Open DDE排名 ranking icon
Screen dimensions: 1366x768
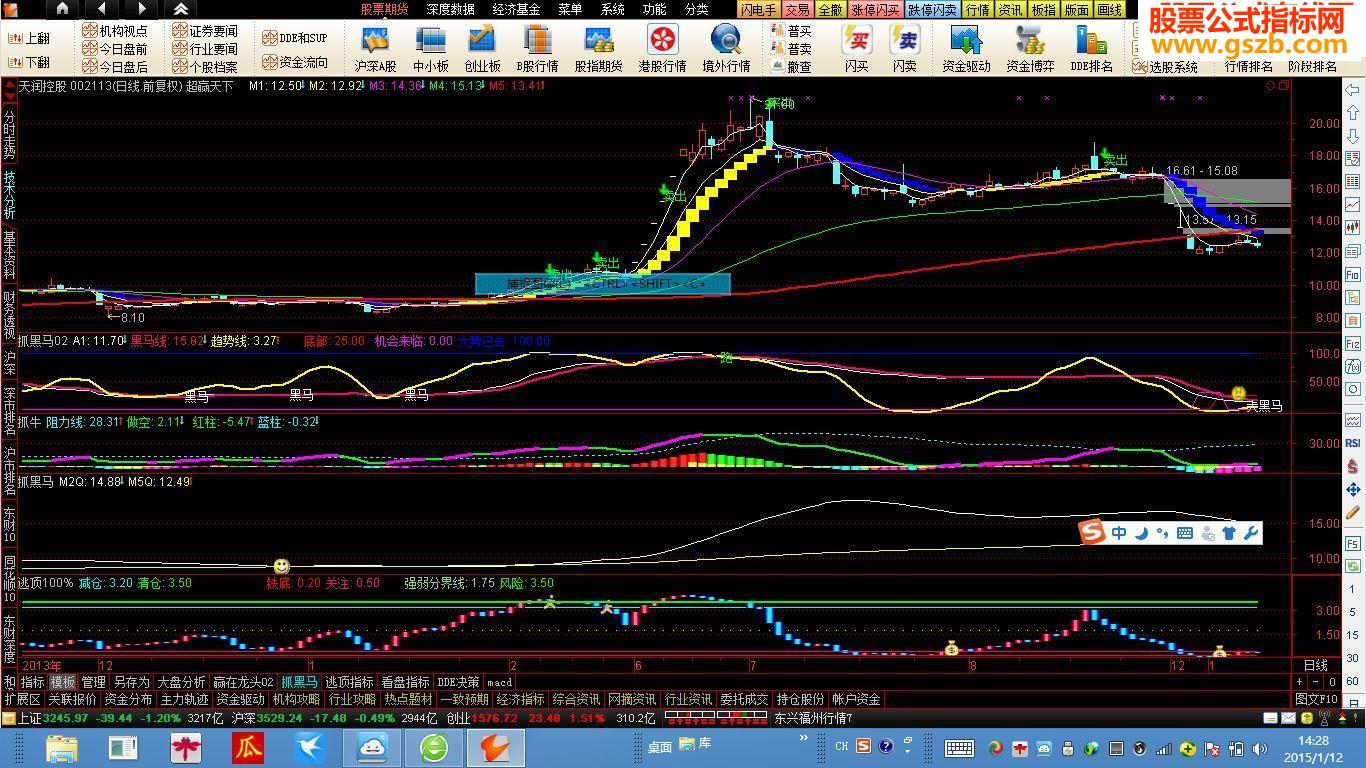pyautogui.click(x=1092, y=49)
